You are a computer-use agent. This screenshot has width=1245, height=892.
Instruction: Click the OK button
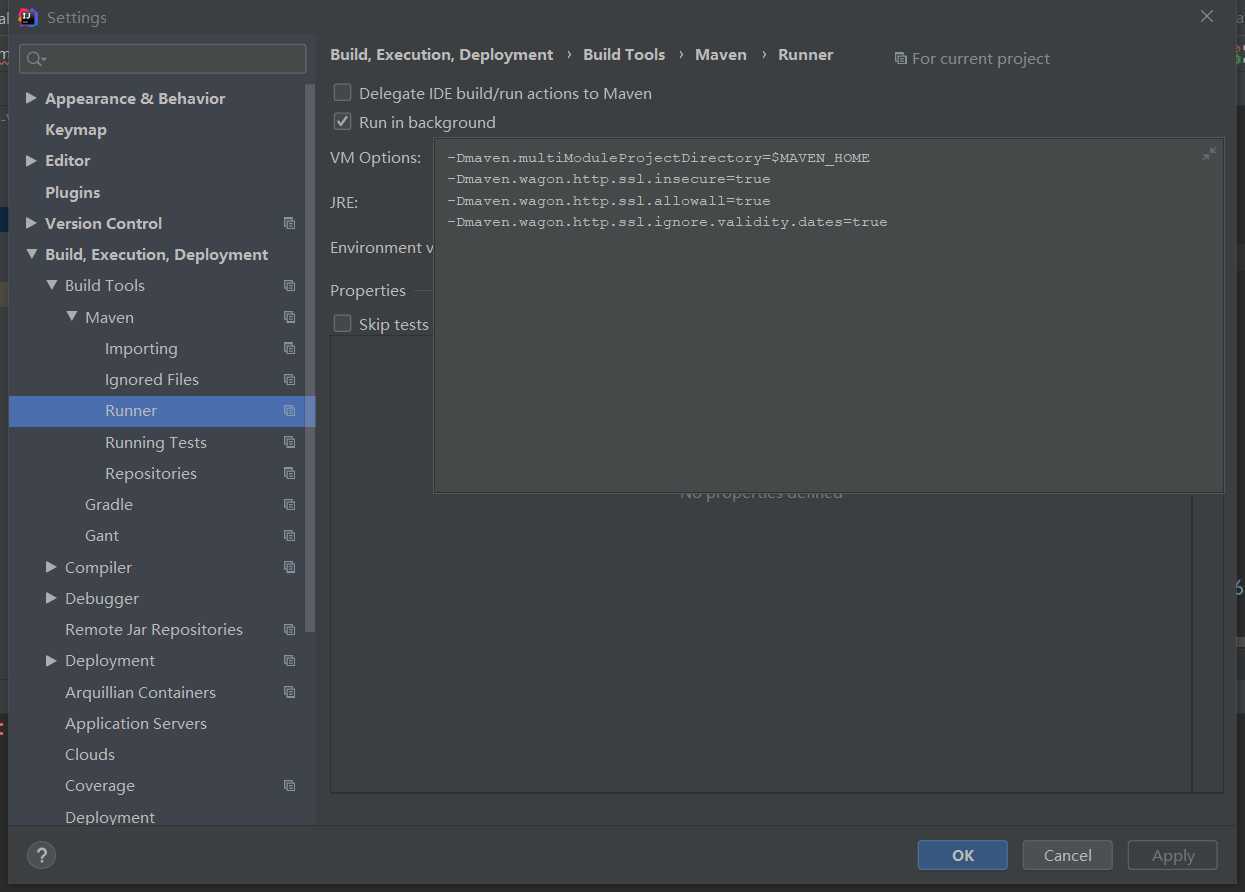tap(963, 855)
